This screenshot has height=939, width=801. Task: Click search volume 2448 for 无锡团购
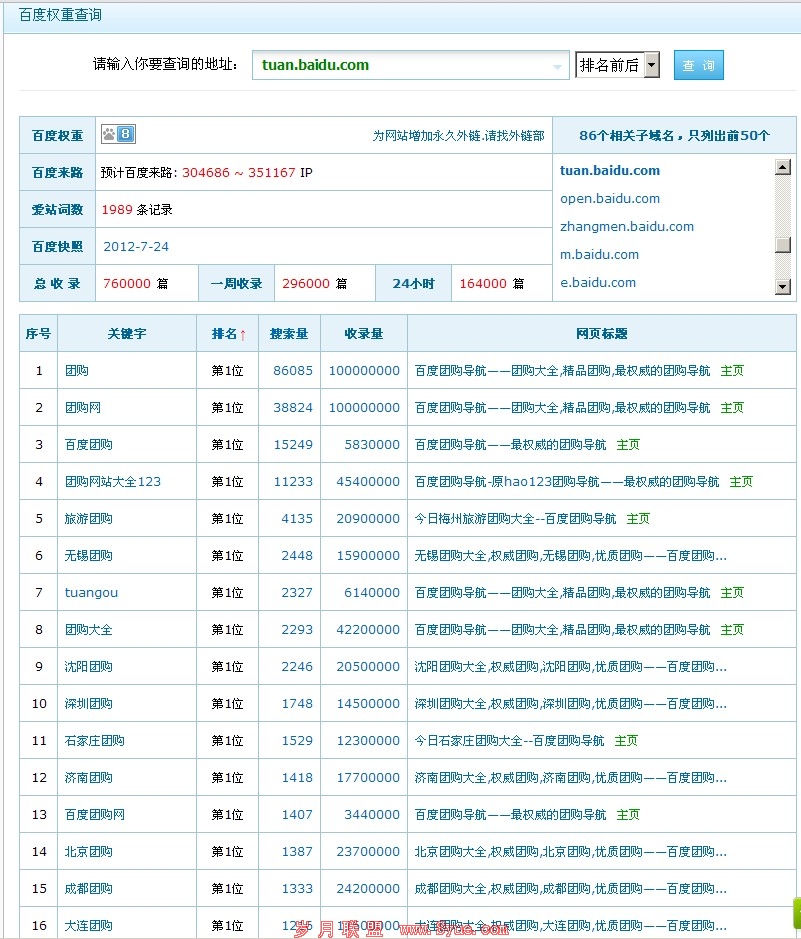coord(297,556)
